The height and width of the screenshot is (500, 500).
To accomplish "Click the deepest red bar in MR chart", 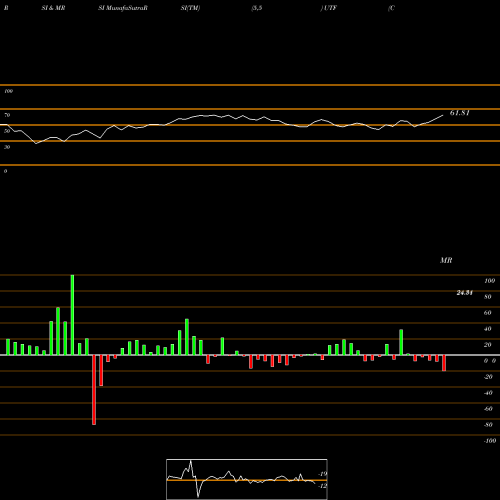I will coord(94,390).
